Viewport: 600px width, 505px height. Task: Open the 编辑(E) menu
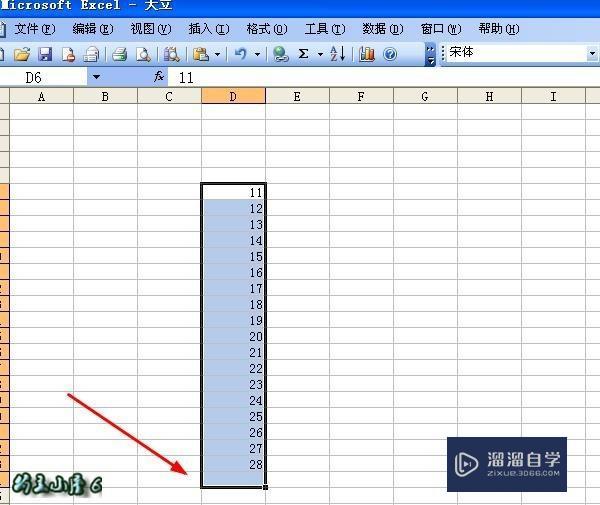[93, 29]
